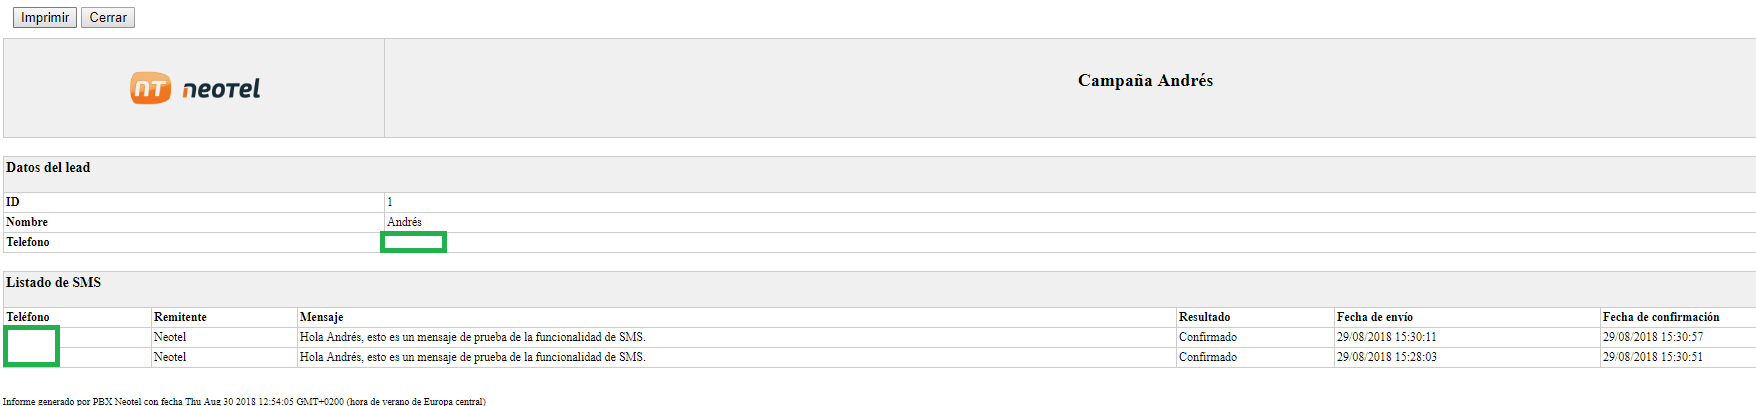Click Neotel sender in first SMS row
1756x406 pixels.
pos(170,337)
